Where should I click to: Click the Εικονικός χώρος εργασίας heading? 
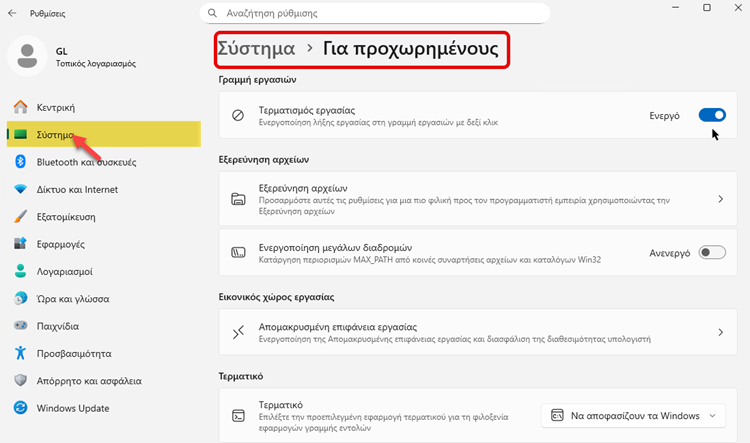pos(276,297)
